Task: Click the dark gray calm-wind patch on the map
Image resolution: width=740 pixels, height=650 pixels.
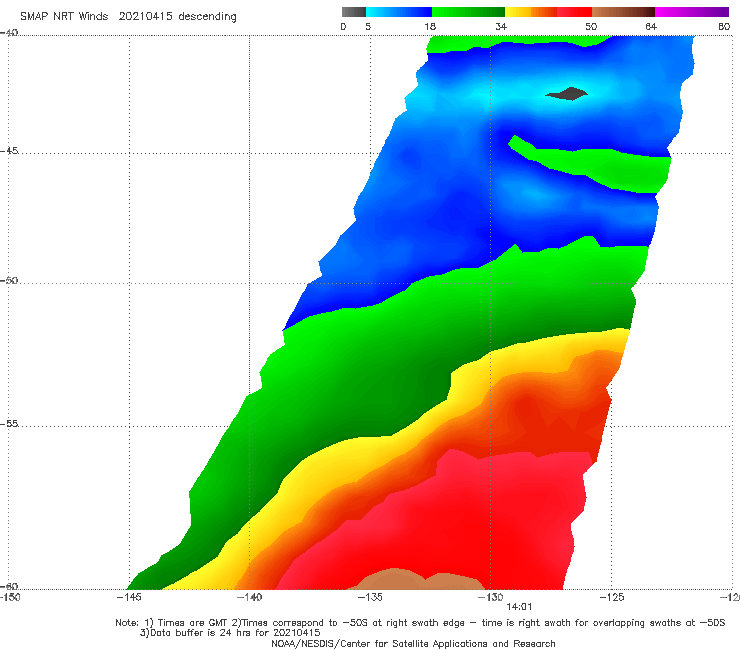Action: click(568, 93)
